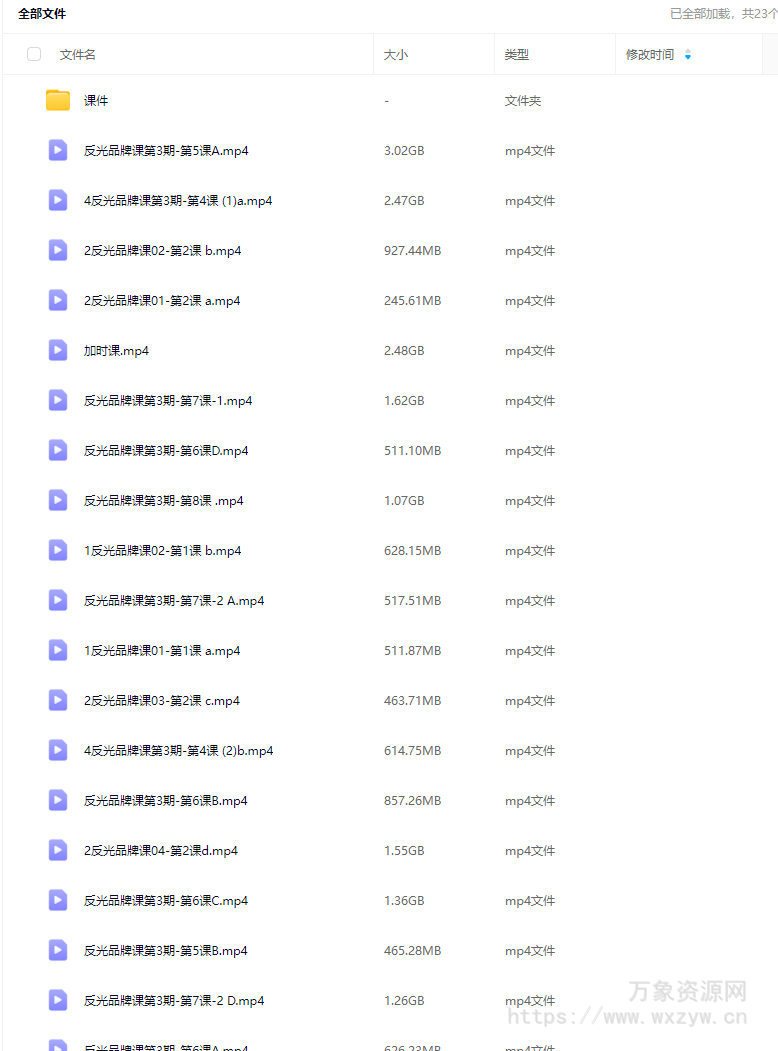This screenshot has width=778, height=1051.
Task: Sort list by 大小 column header
Action: 395,55
